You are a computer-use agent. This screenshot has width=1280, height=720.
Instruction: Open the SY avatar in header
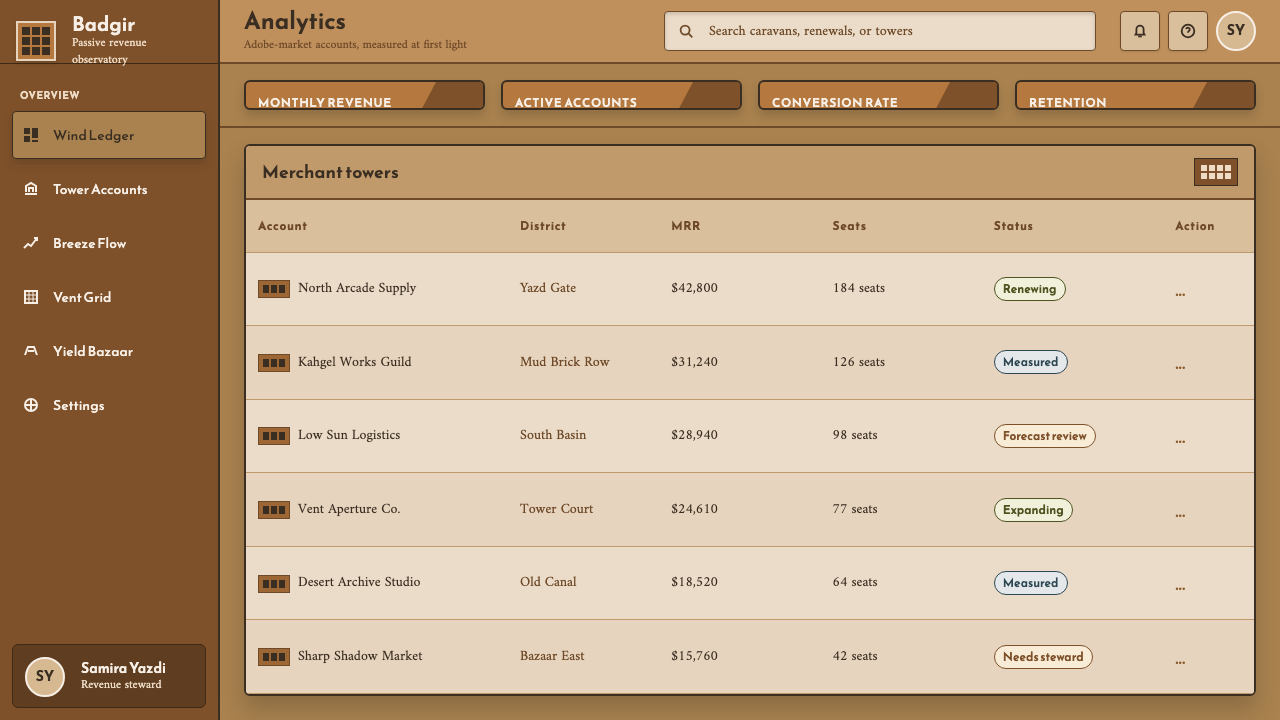[x=1236, y=31]
